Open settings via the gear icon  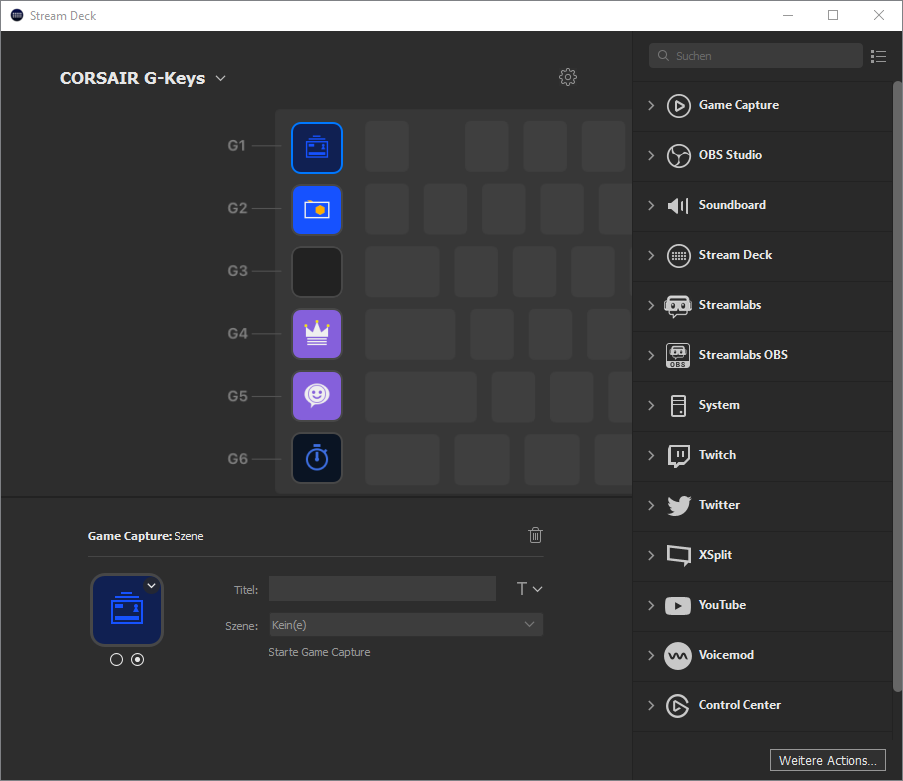pyautogui.click(x=568, y=77)
